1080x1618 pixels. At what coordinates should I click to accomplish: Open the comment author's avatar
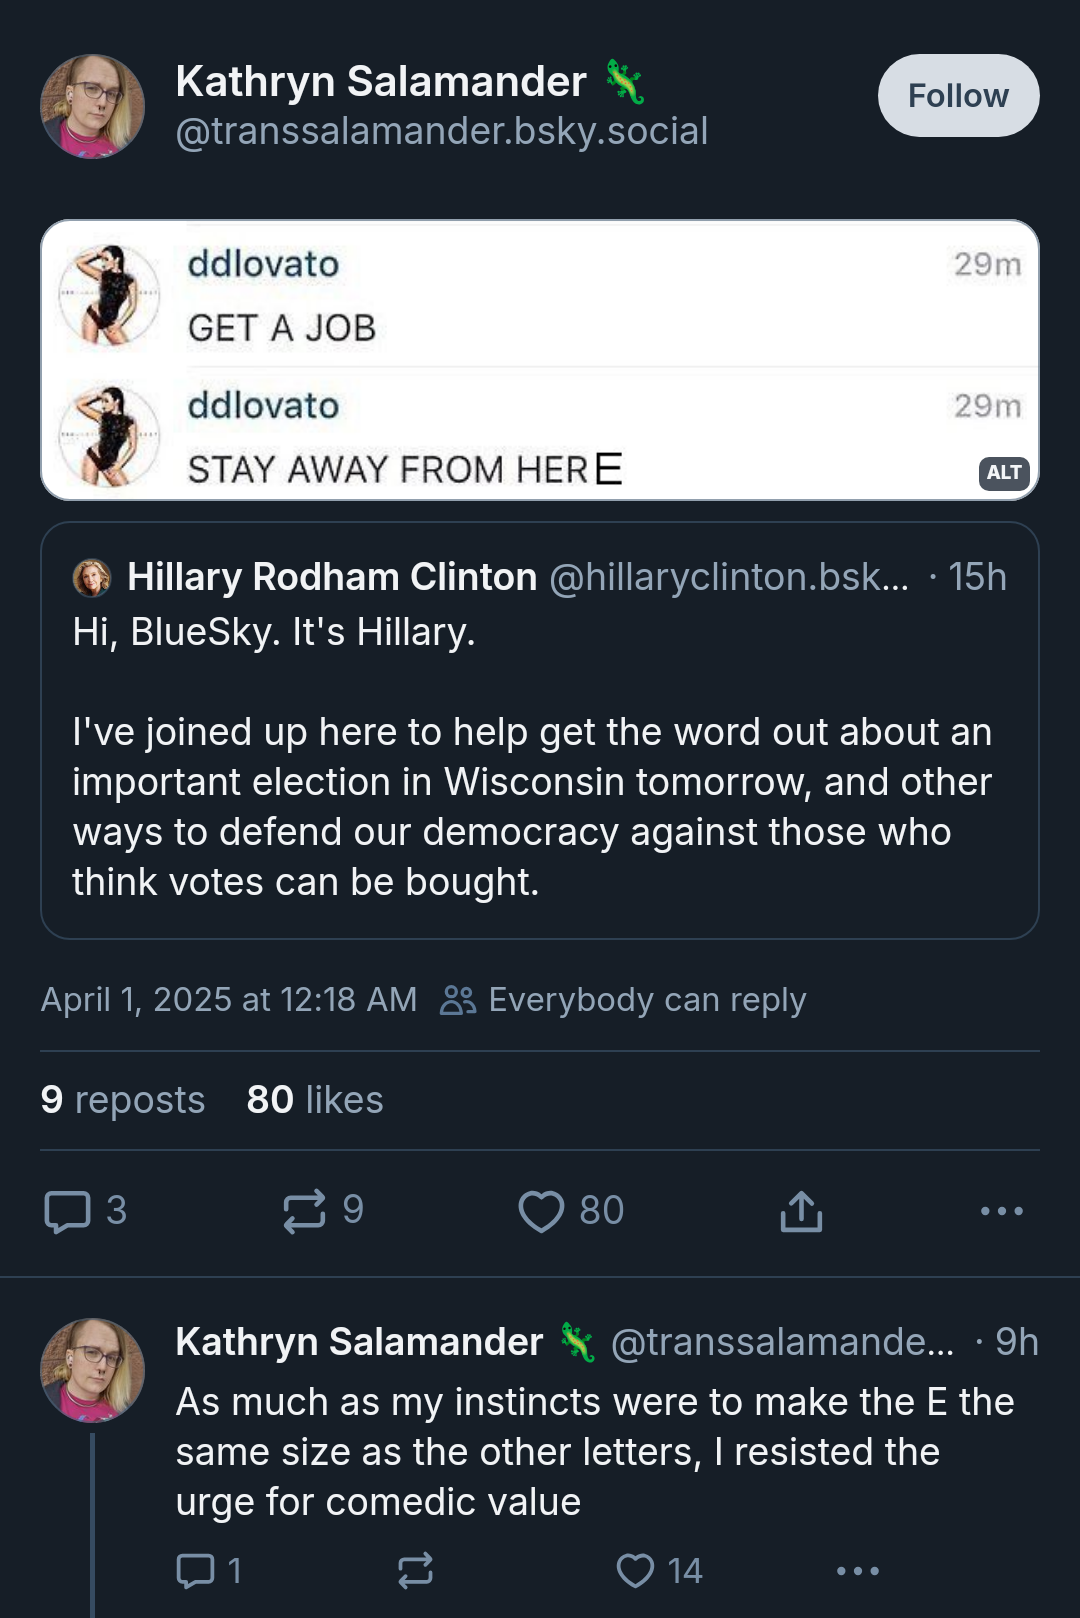point(92,1370)
